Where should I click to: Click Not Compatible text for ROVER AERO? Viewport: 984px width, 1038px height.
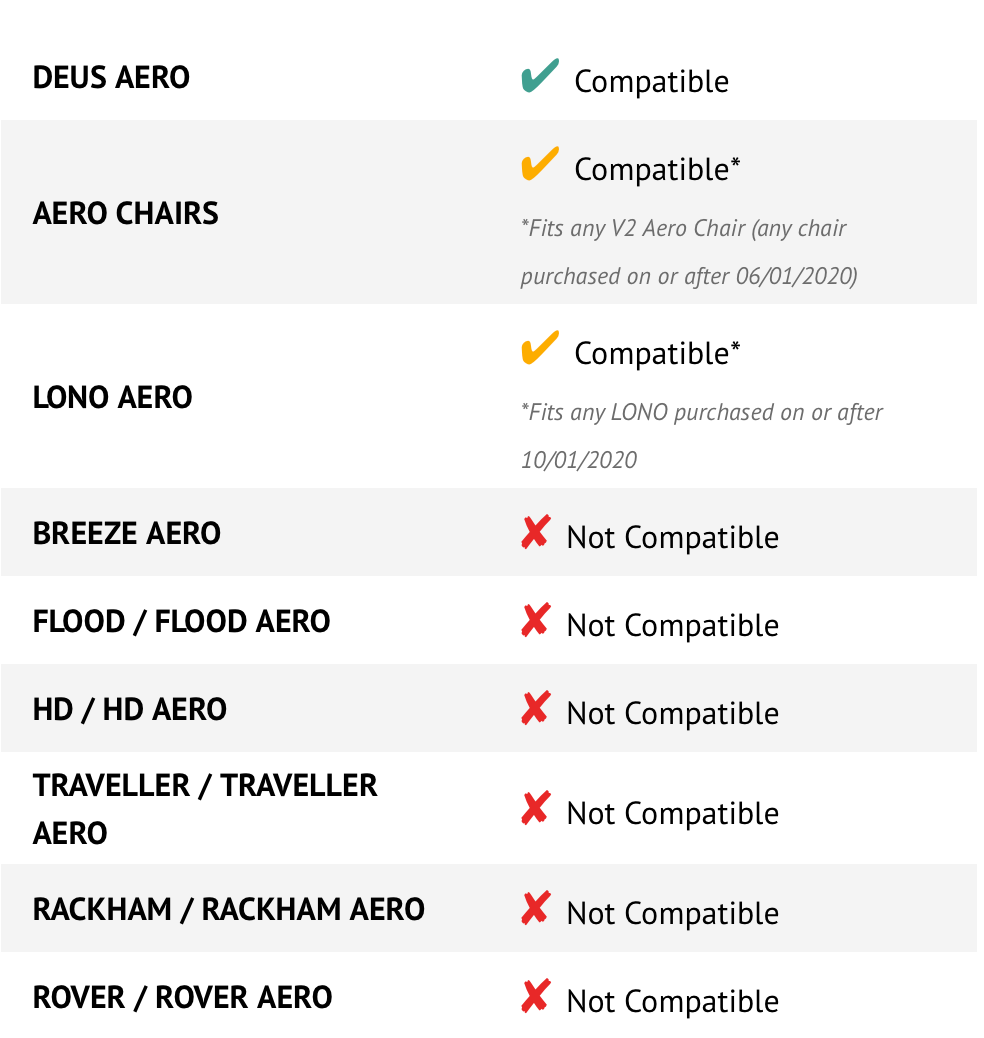tap(672, 1001)
